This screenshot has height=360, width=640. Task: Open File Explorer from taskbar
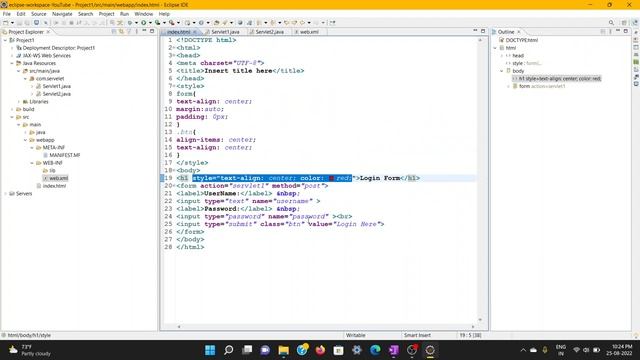point(283,350)
